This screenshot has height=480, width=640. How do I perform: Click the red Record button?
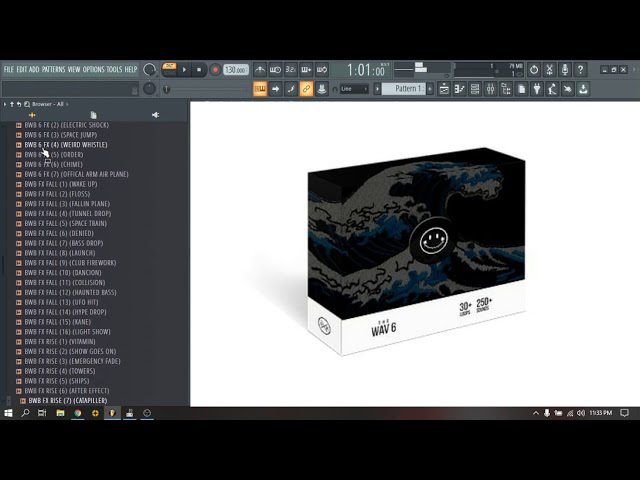coord(215,70)
